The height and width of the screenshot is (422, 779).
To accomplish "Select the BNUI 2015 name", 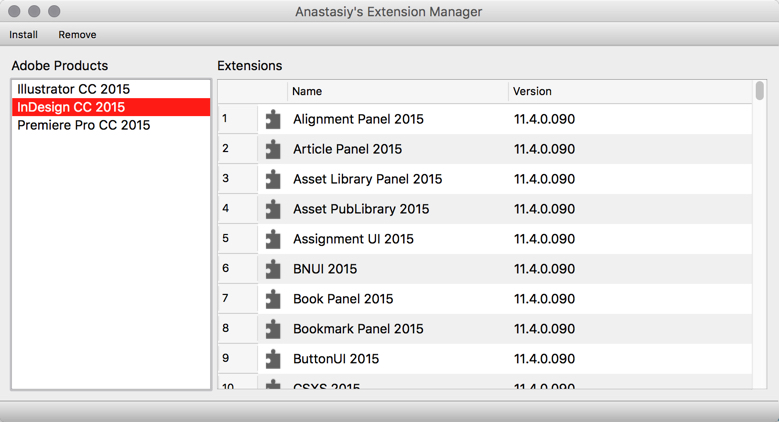I will click(x=325, y=269).
